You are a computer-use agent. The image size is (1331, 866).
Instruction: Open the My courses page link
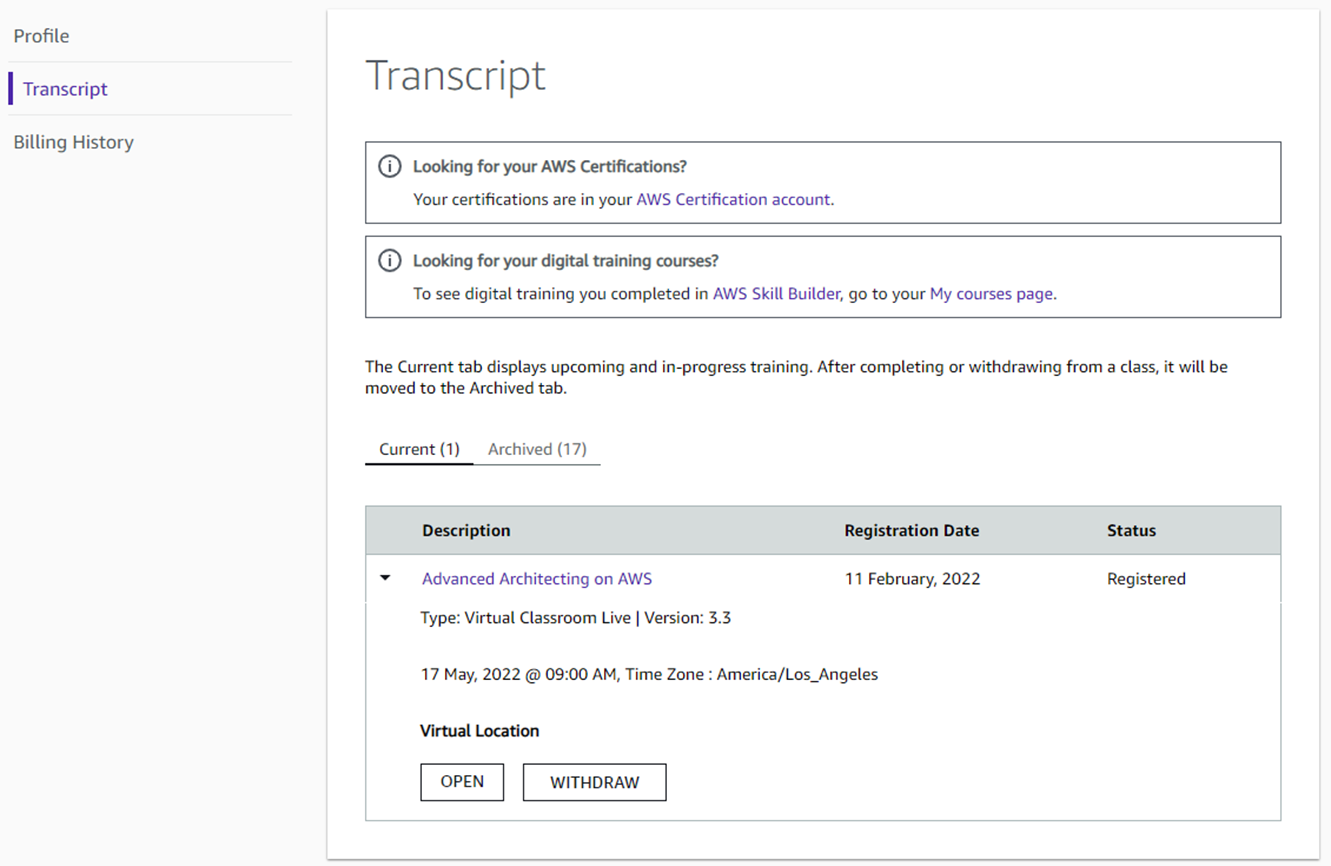click(991, 294)
